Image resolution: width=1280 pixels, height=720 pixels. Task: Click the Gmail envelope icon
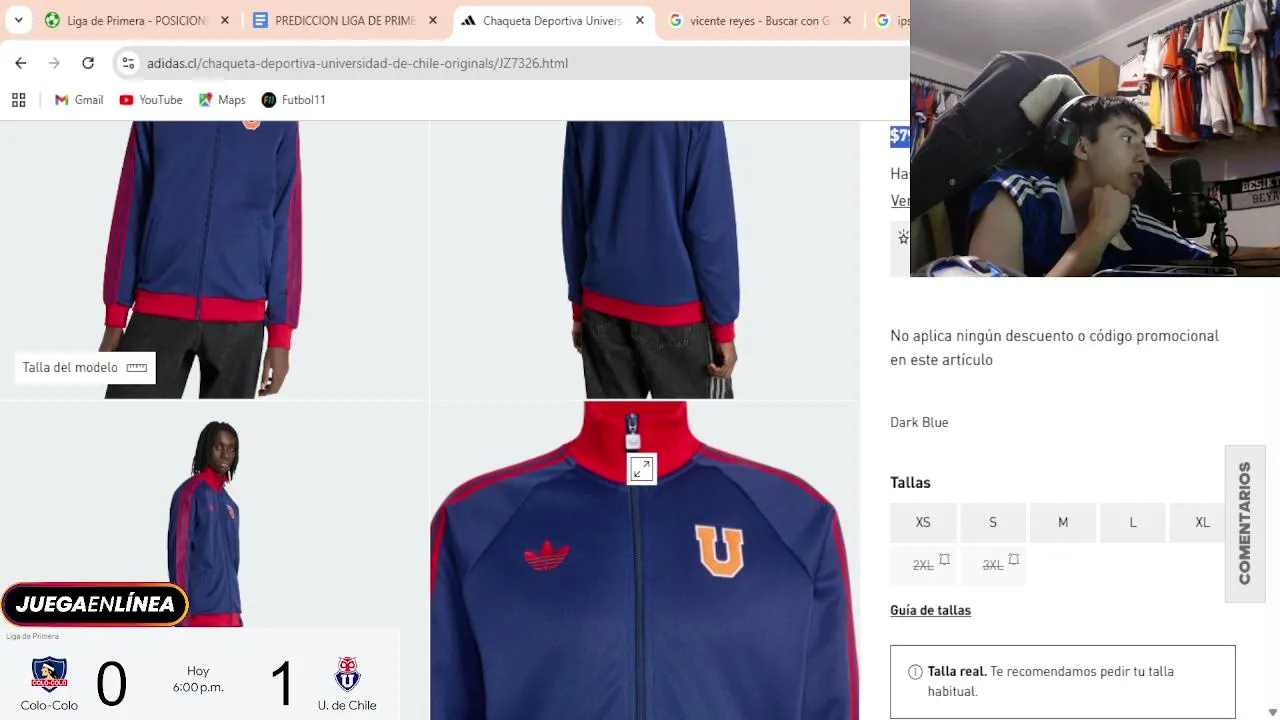pos(61,100)
